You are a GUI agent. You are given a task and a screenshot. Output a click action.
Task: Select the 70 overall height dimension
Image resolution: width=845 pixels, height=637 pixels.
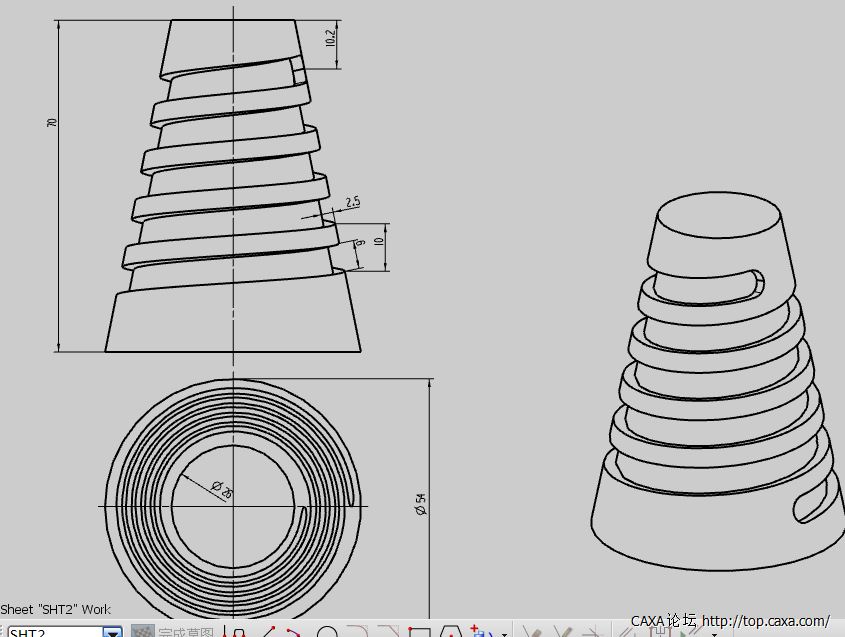click(52, 122)
